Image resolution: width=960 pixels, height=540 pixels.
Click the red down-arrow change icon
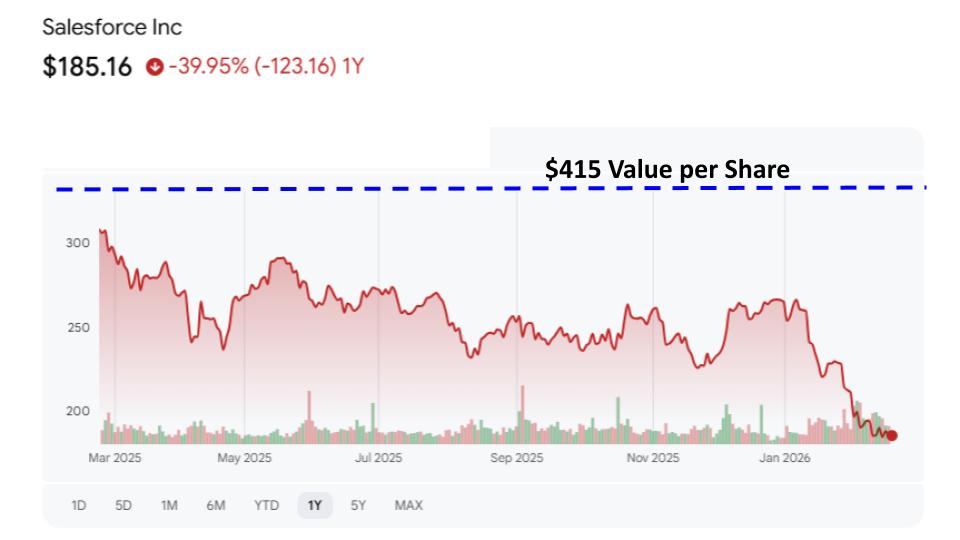[153, 67]
